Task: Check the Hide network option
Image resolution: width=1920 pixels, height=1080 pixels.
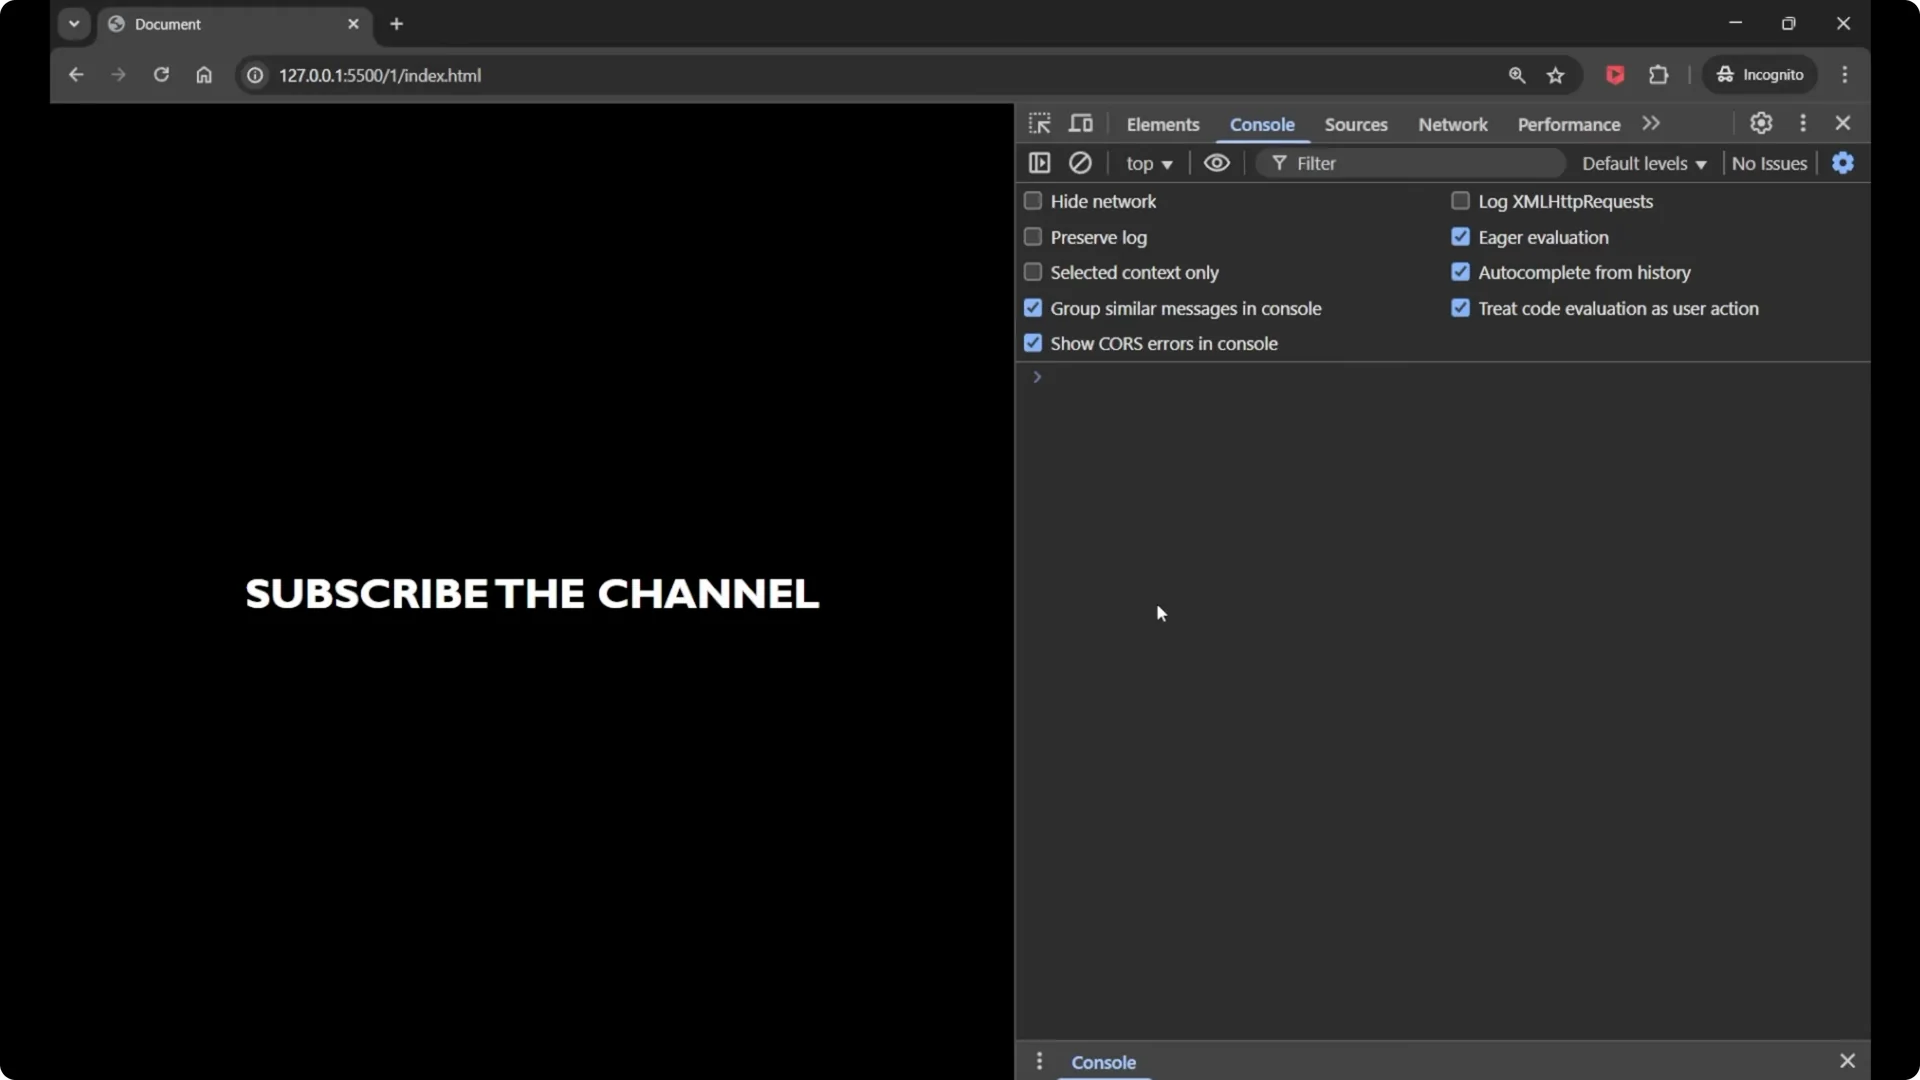Action: pyautogui.click(x=1033, y=201)
